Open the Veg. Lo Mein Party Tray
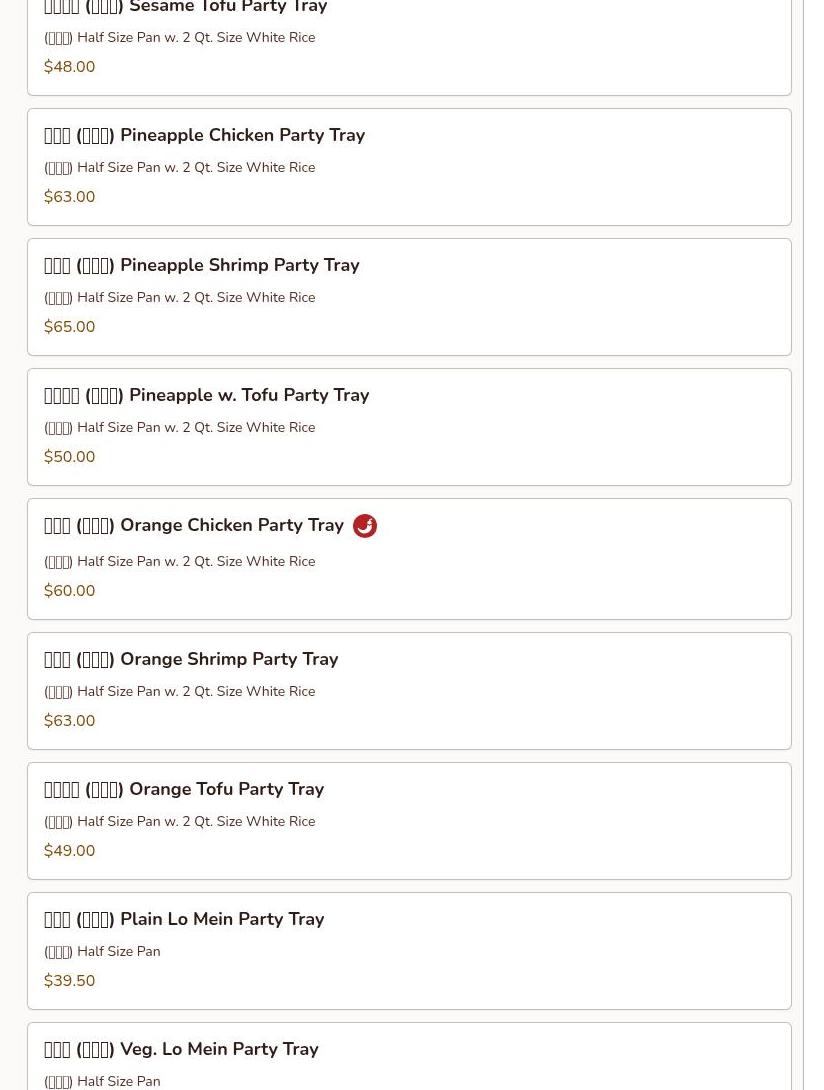 pyautogui.click(x=409, y=1057)
